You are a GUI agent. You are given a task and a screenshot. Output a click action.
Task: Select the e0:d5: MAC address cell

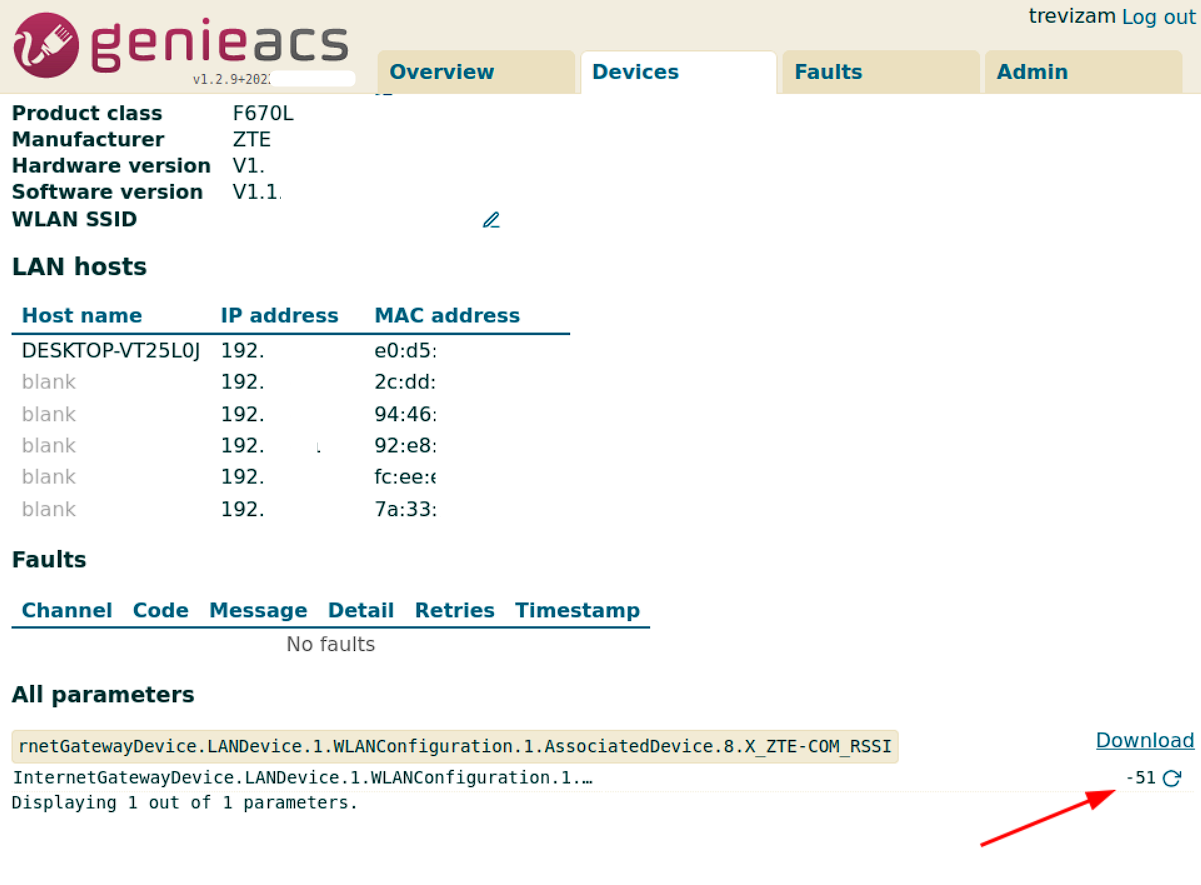click(x=405, y=350)
